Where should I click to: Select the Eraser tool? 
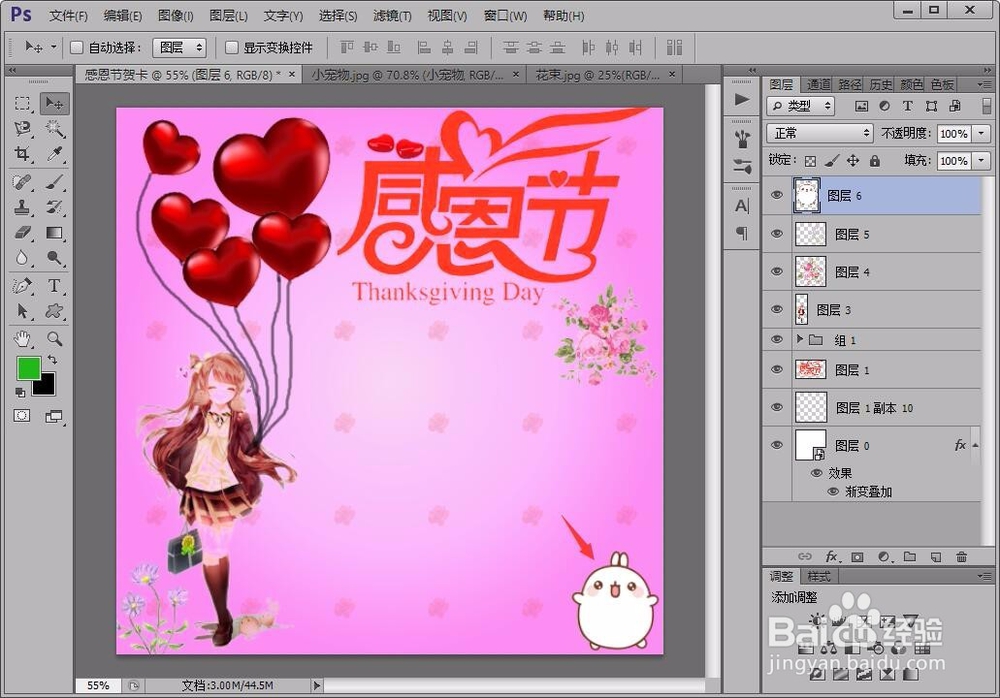(x=23, y=233)
